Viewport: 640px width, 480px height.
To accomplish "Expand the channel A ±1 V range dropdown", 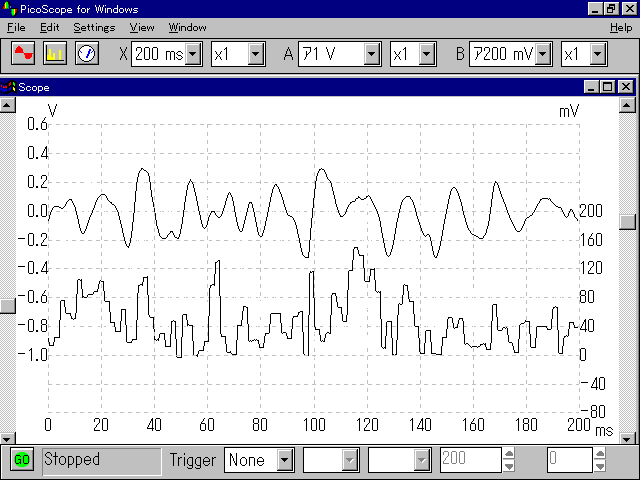I will tap(371, 53).
